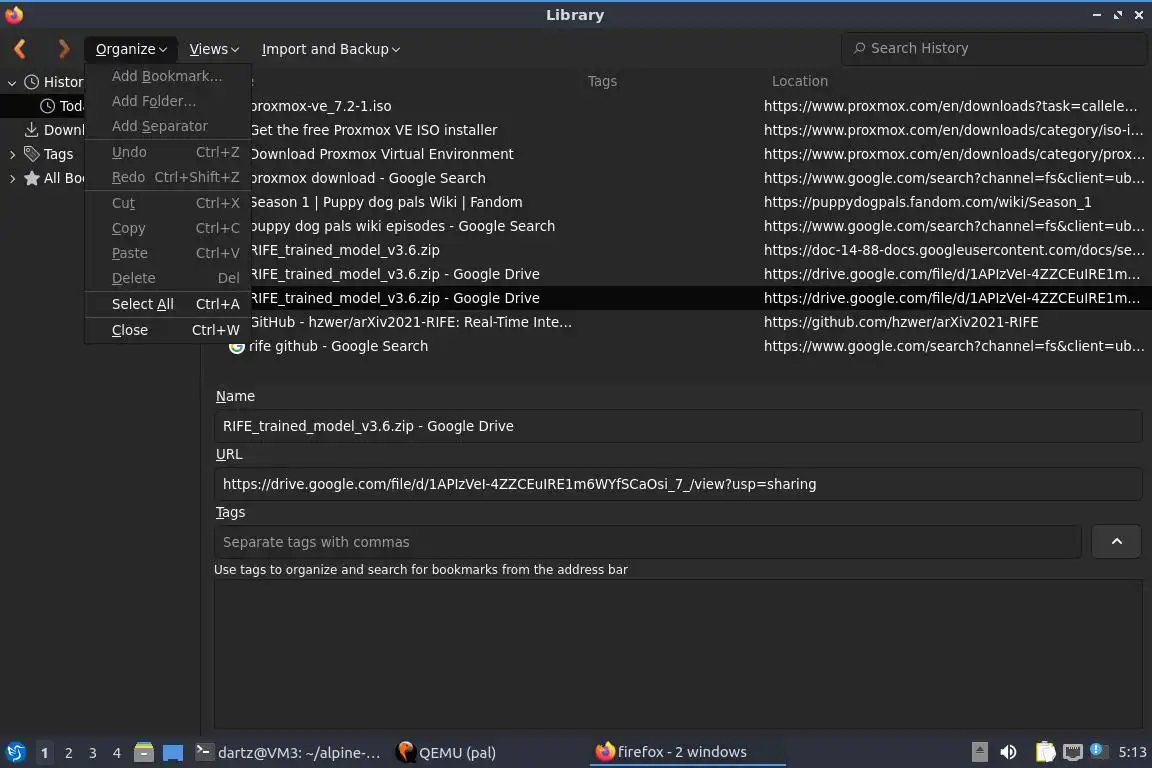Screen dimensions: 1152x768
Task: Choose Select All from Organize menu
Action: (x=168, y=304)
